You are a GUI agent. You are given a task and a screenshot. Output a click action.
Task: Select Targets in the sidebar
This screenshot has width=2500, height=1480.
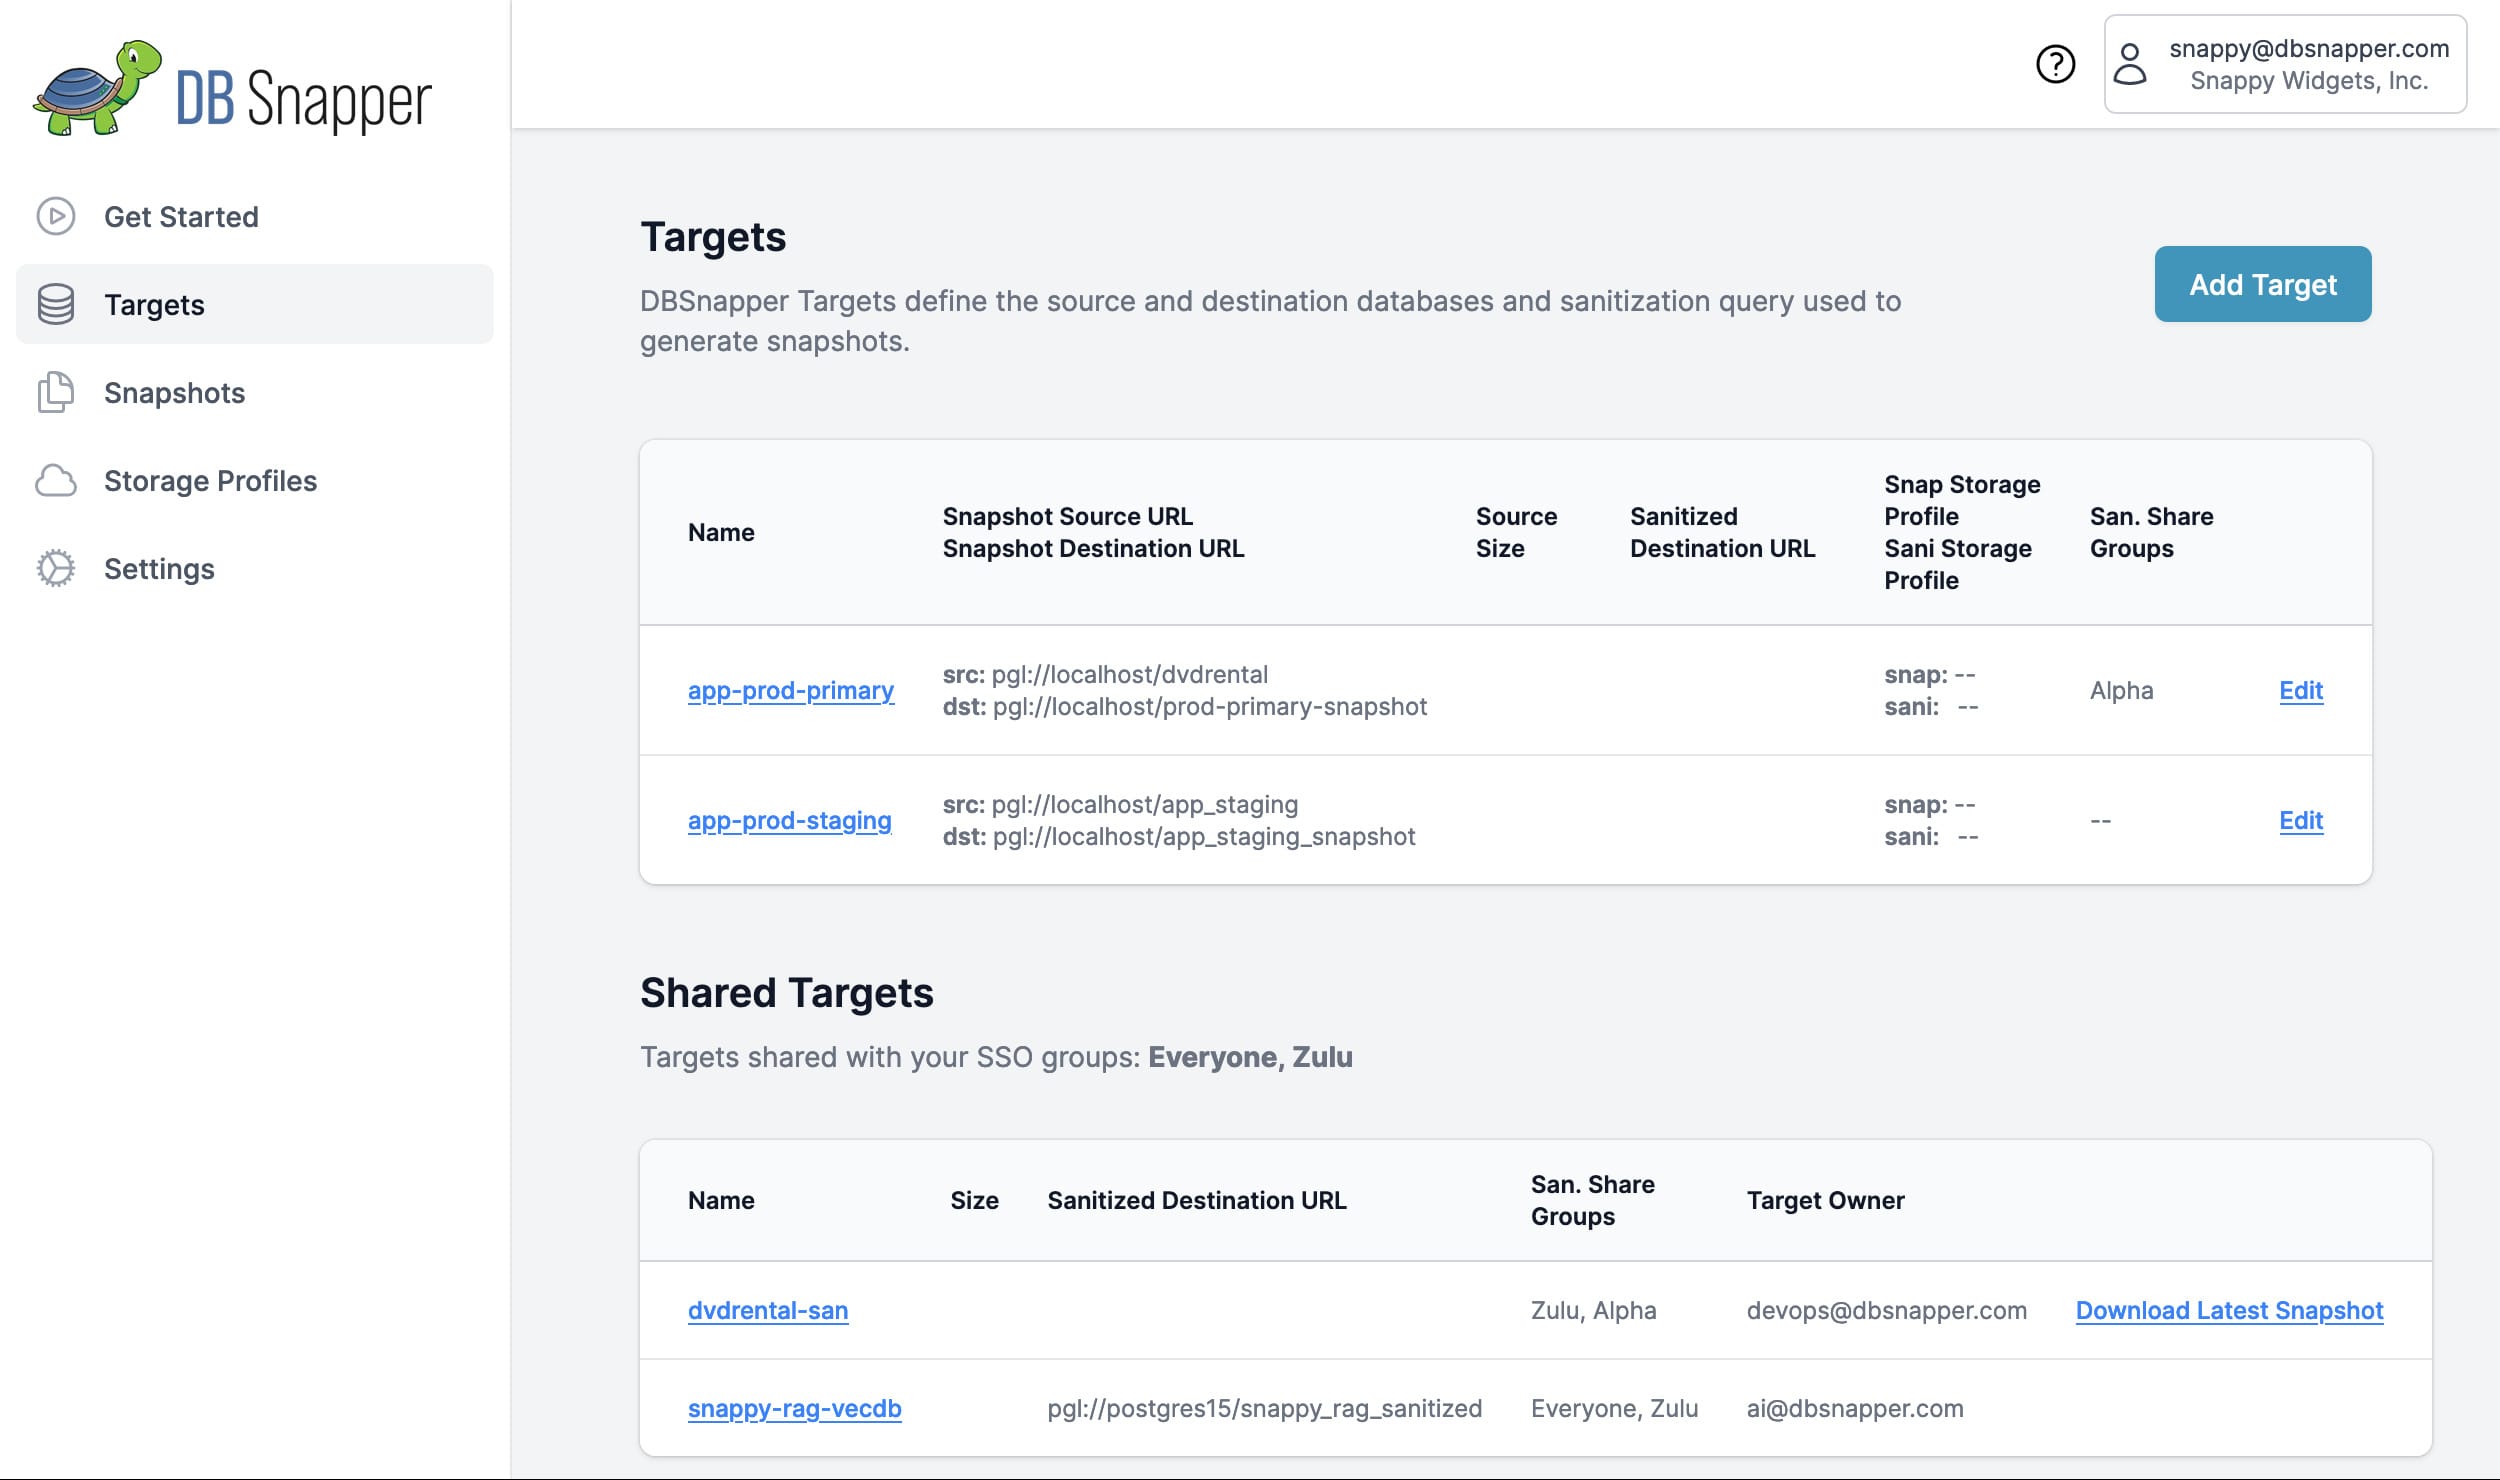click(255, 304)
